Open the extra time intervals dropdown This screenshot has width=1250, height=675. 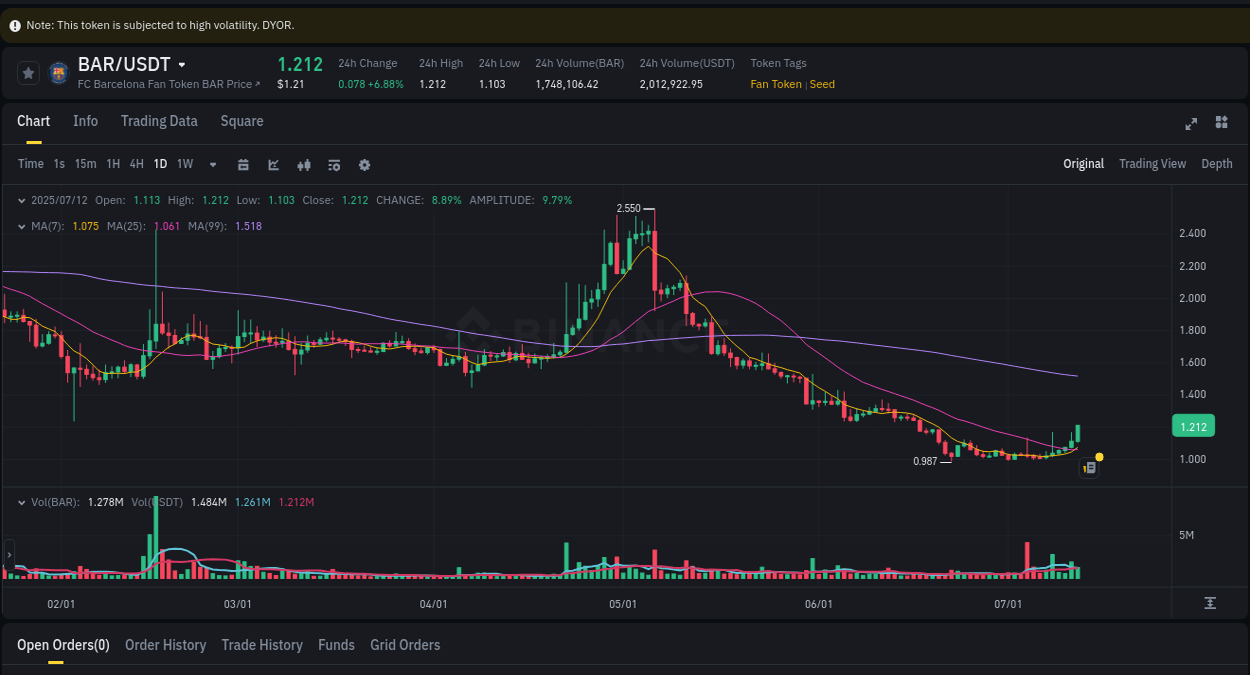[x=212, y=164]
